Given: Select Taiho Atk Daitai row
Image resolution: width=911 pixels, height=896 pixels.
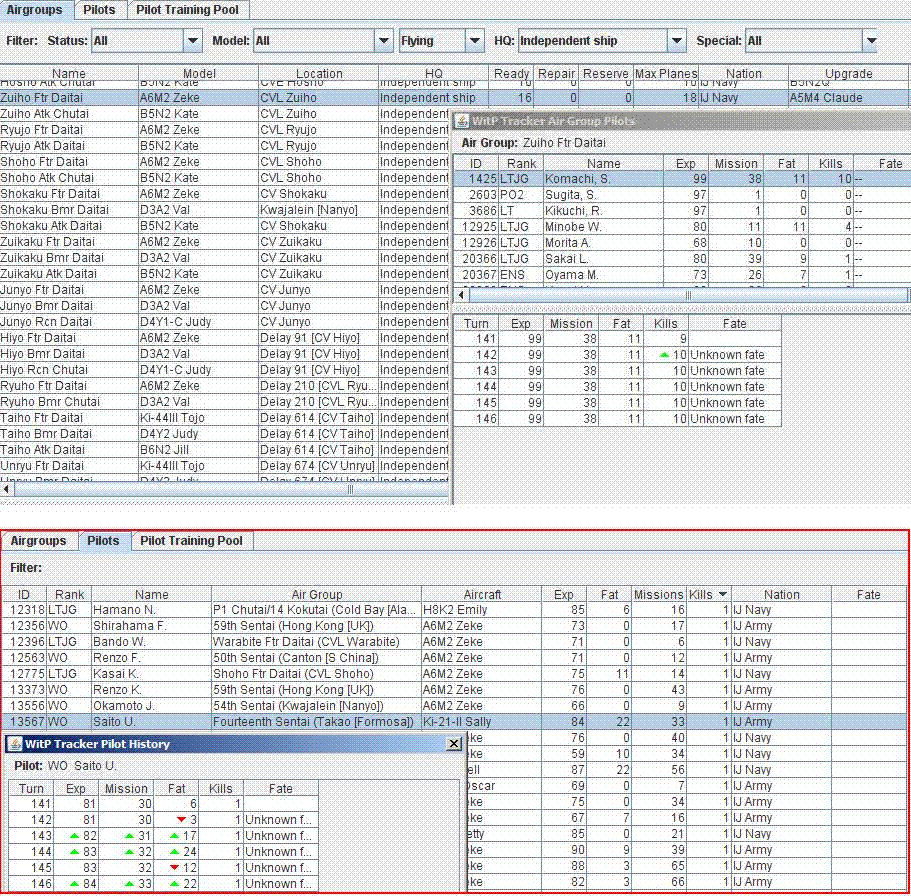Looking at the screenshot, I should (225, 450).
